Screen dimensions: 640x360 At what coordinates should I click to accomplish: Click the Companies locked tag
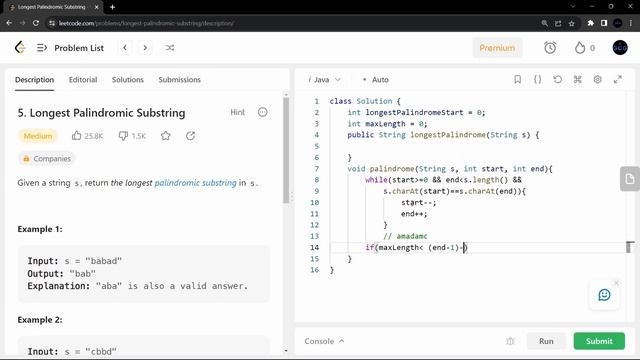(47, 158)
